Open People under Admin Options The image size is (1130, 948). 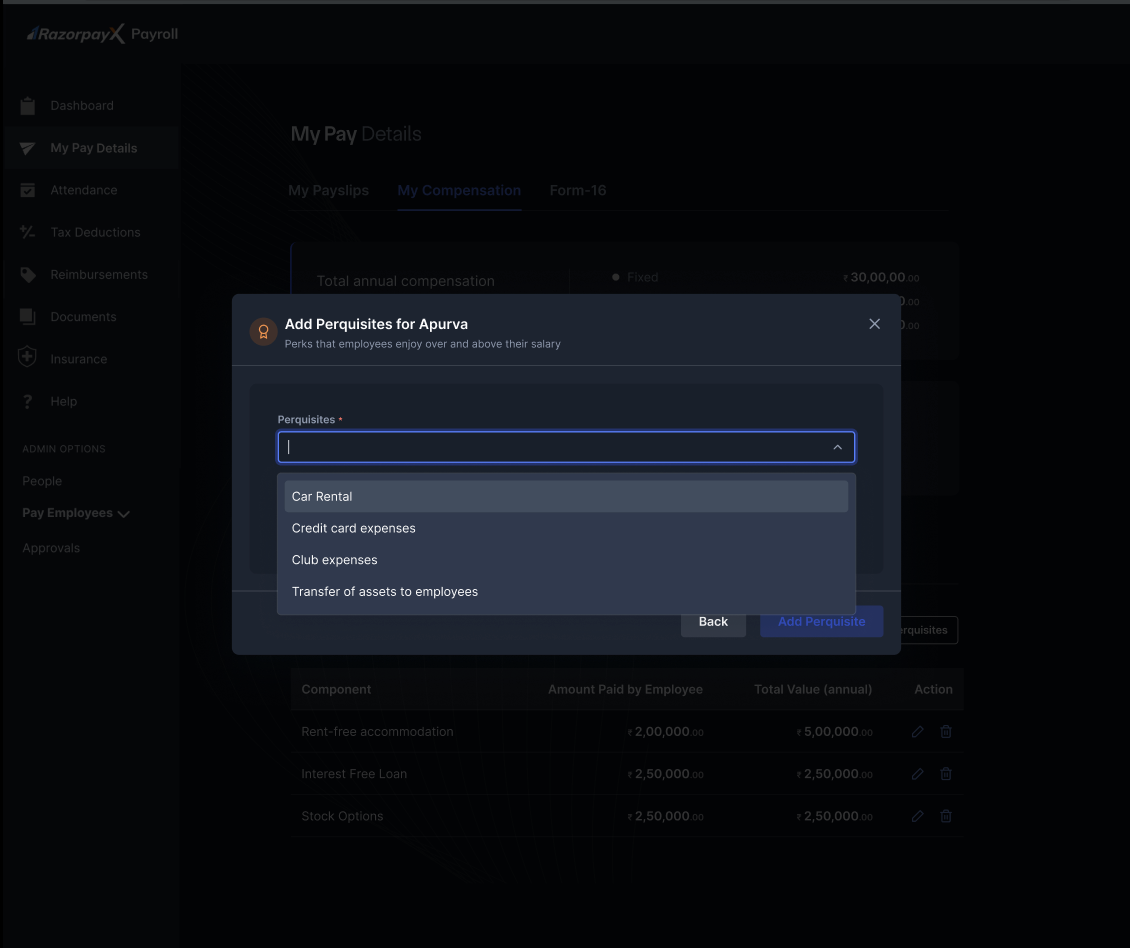coord(42,481)
